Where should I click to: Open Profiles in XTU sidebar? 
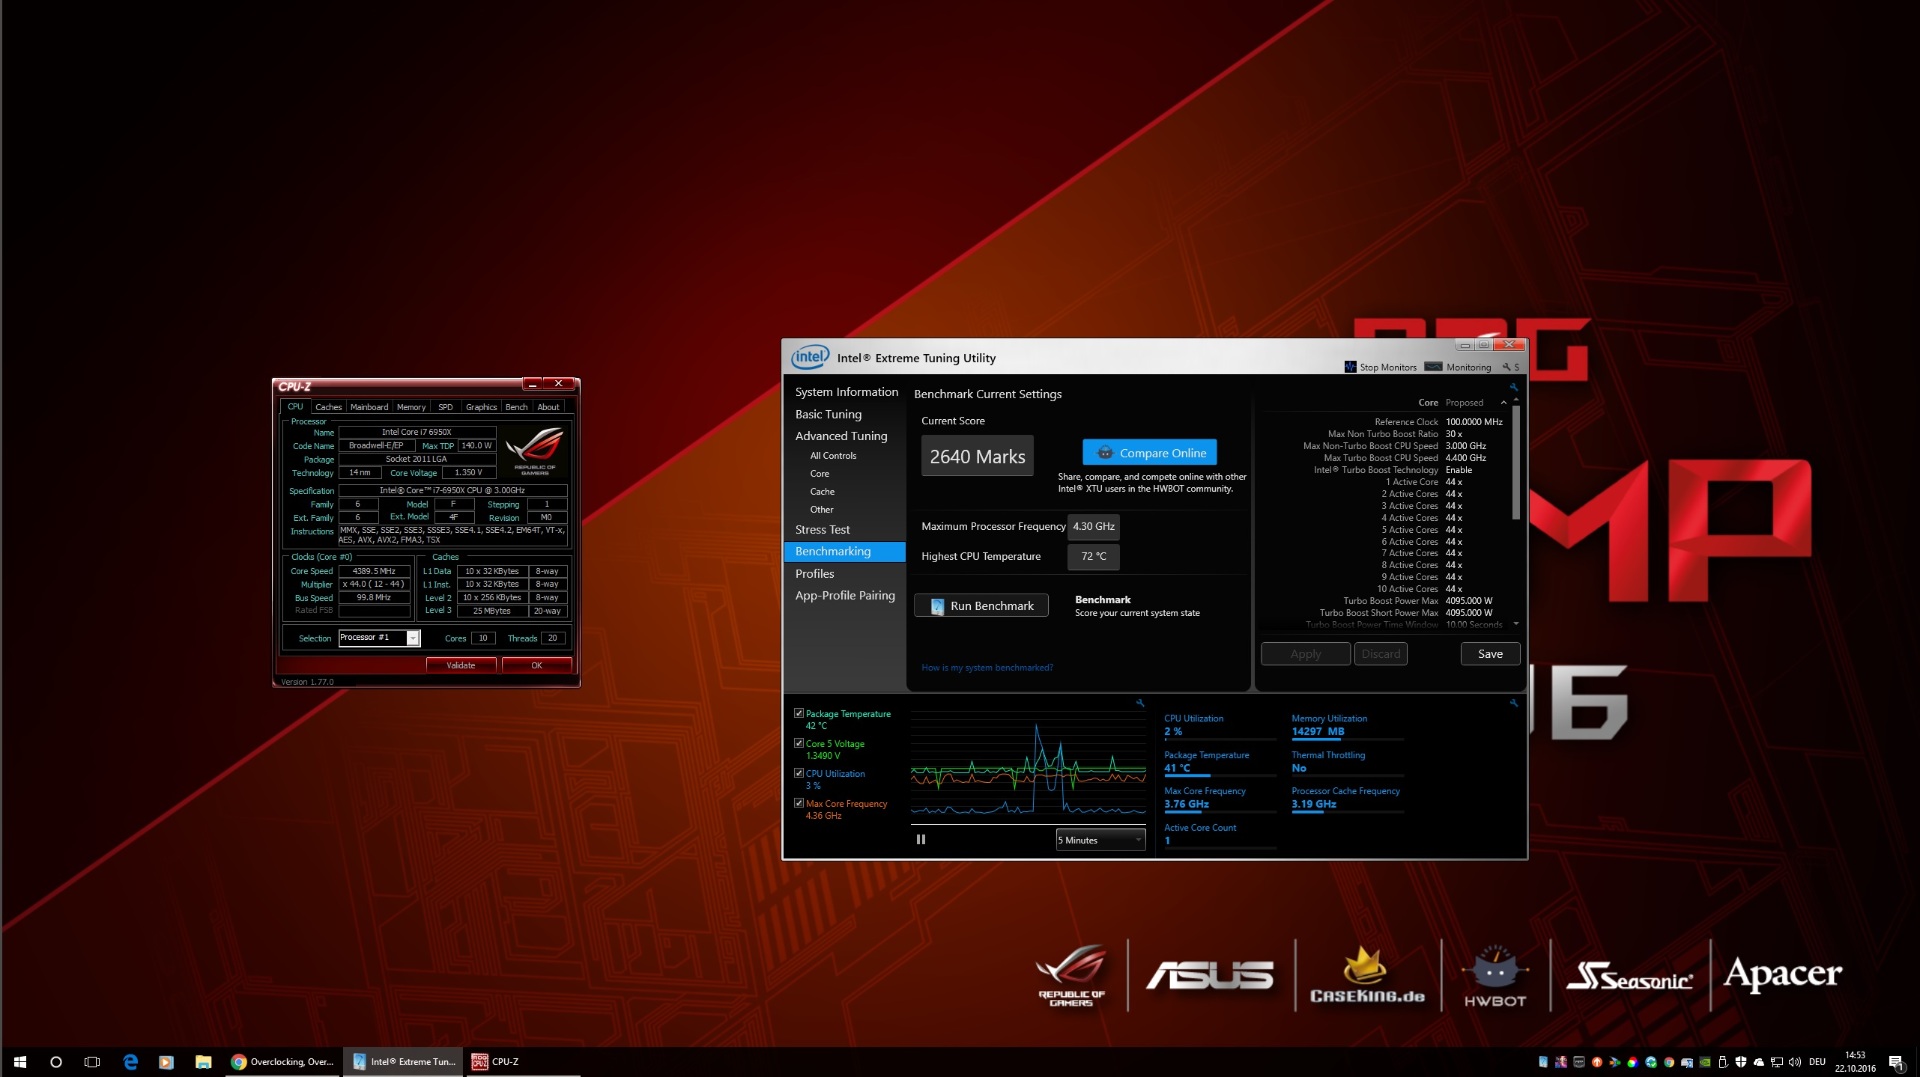(814, 574)
